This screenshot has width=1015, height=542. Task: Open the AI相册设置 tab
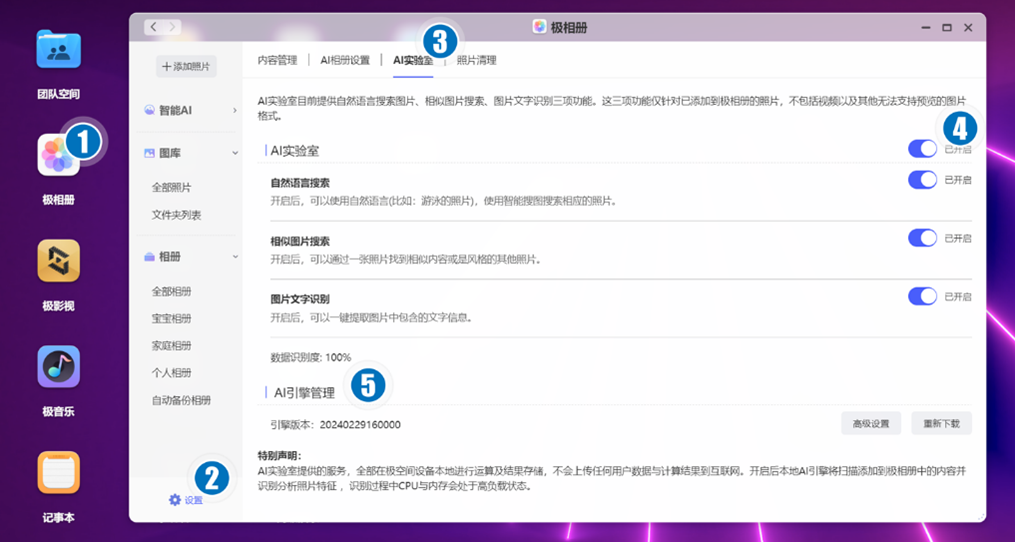point(345,60)
